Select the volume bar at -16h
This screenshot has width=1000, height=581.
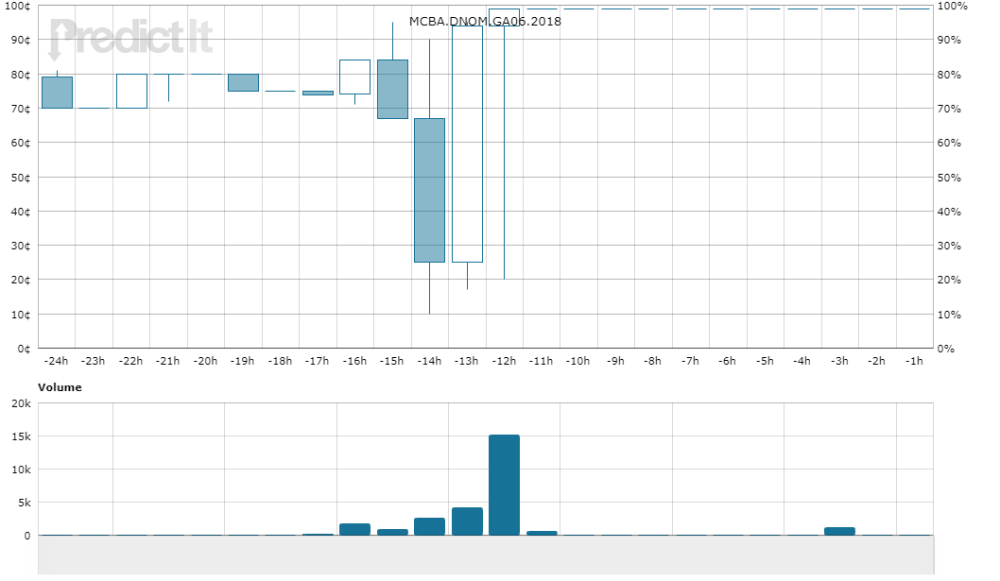(355, 530)
